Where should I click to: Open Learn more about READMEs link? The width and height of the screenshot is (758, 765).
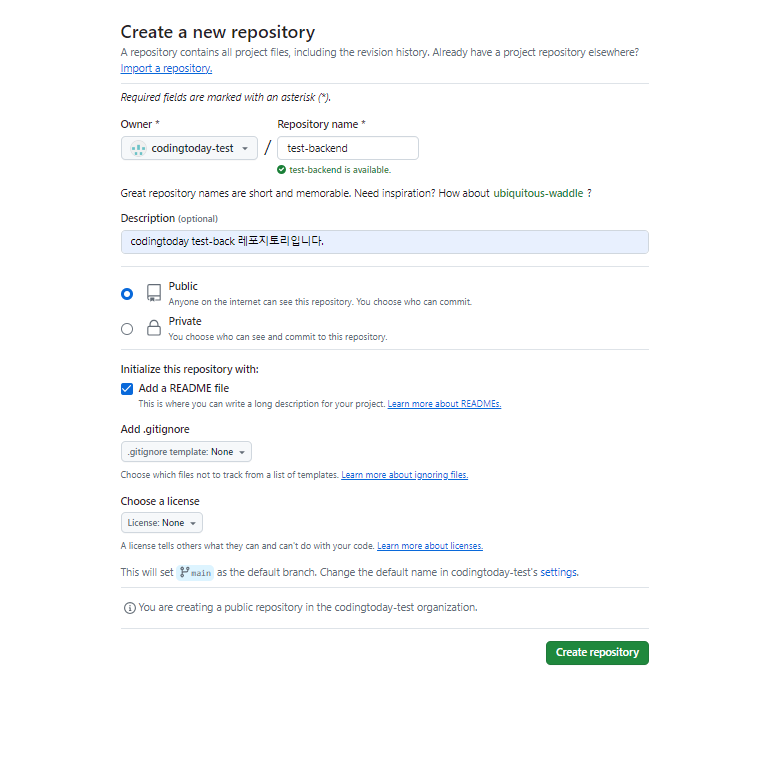(444, 404)
